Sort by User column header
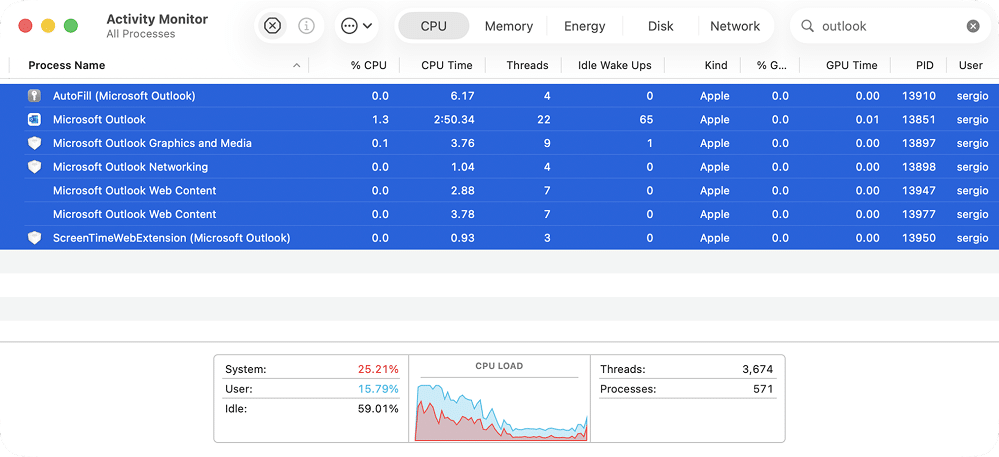Screen dimensions: 999x457 pos(970,65)
